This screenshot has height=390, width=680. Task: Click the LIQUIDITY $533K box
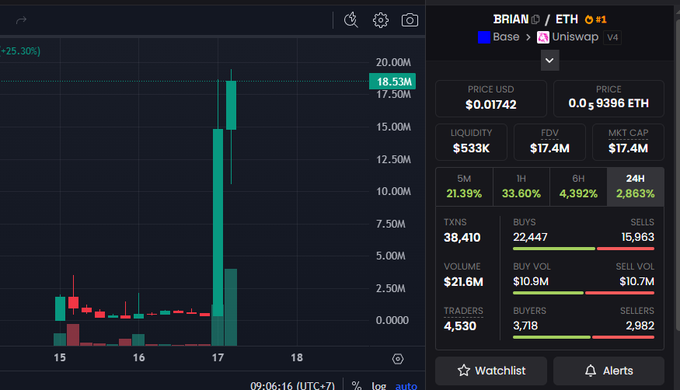[x=471, y=142]
